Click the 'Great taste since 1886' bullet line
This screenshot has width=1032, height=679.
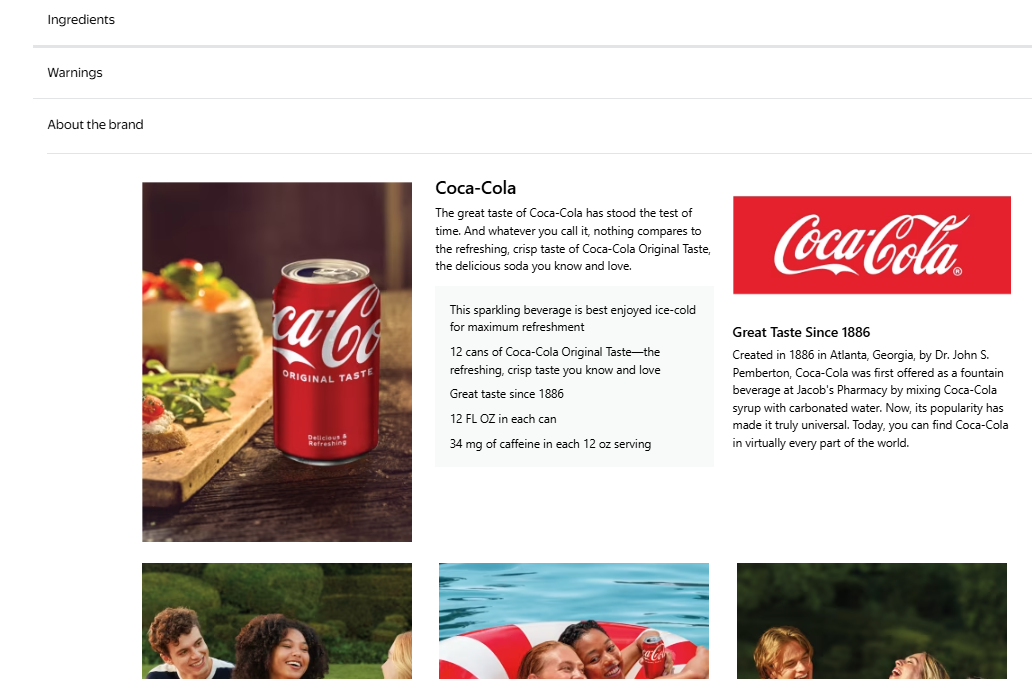[x=507, y=394]
